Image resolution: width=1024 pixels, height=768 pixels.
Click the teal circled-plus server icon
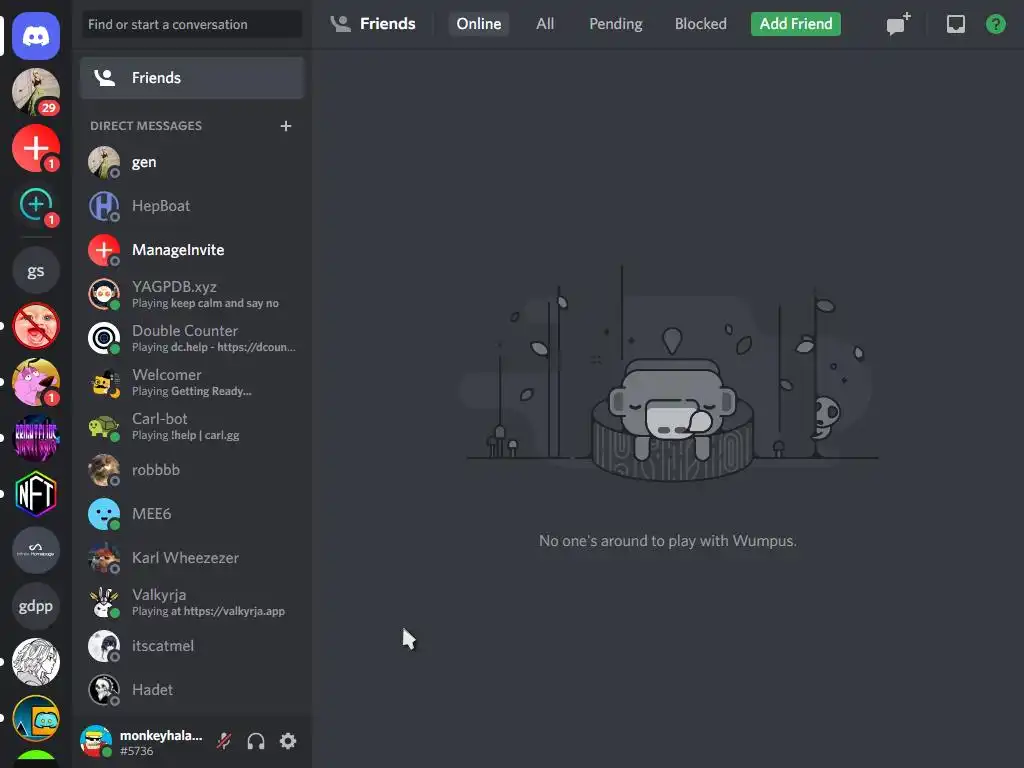[x=36, y=204]
